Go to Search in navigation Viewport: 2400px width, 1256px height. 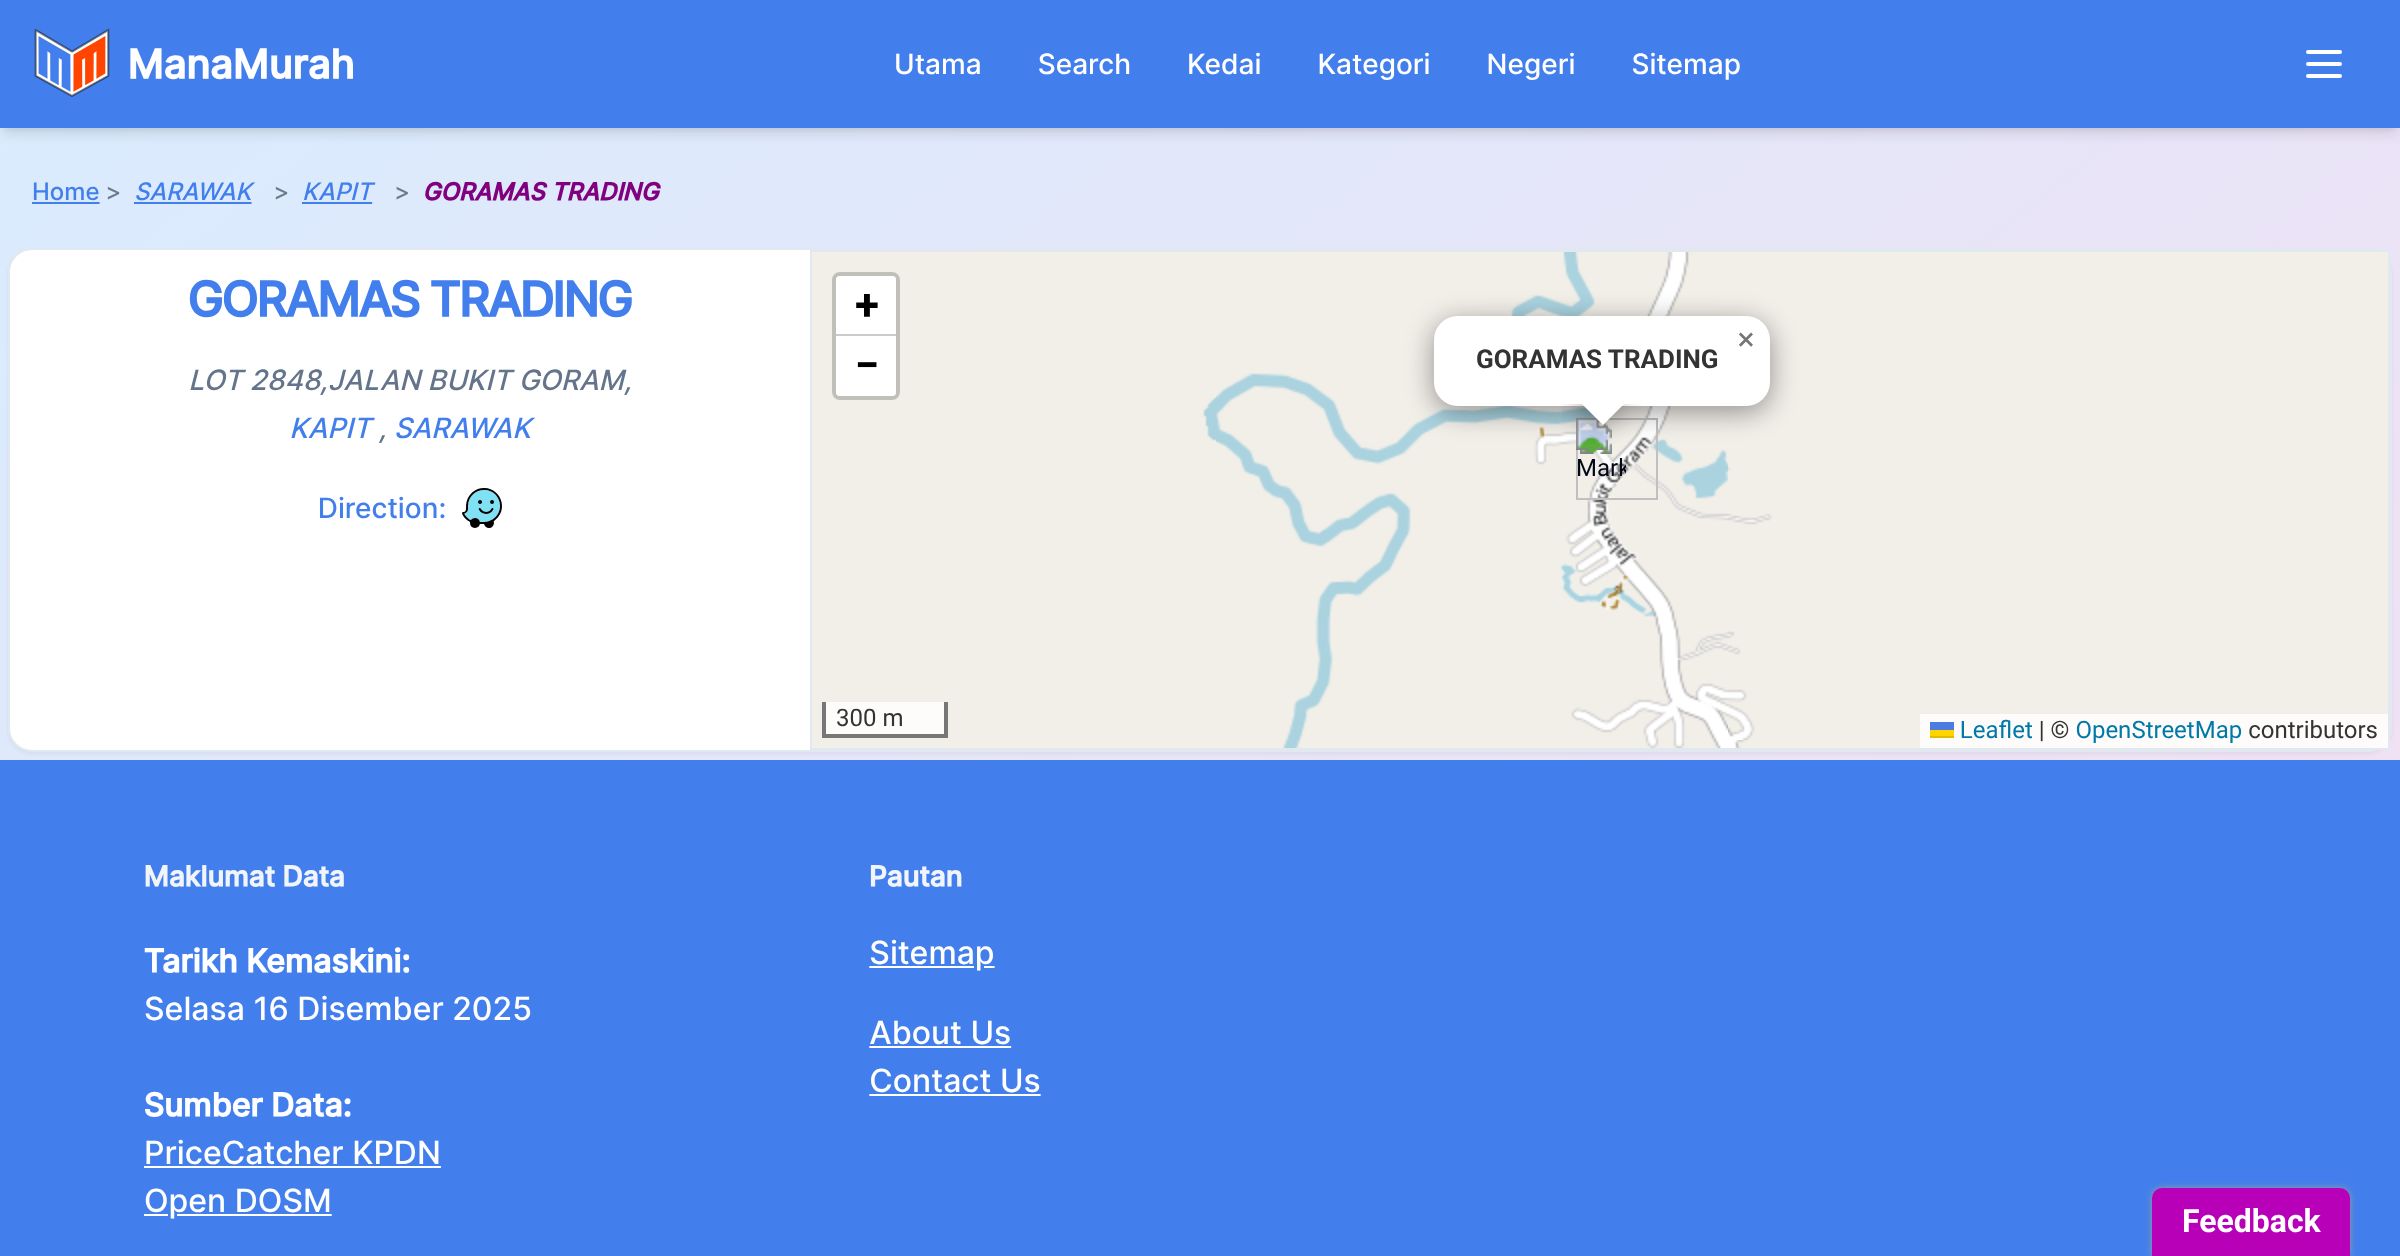1083,64
